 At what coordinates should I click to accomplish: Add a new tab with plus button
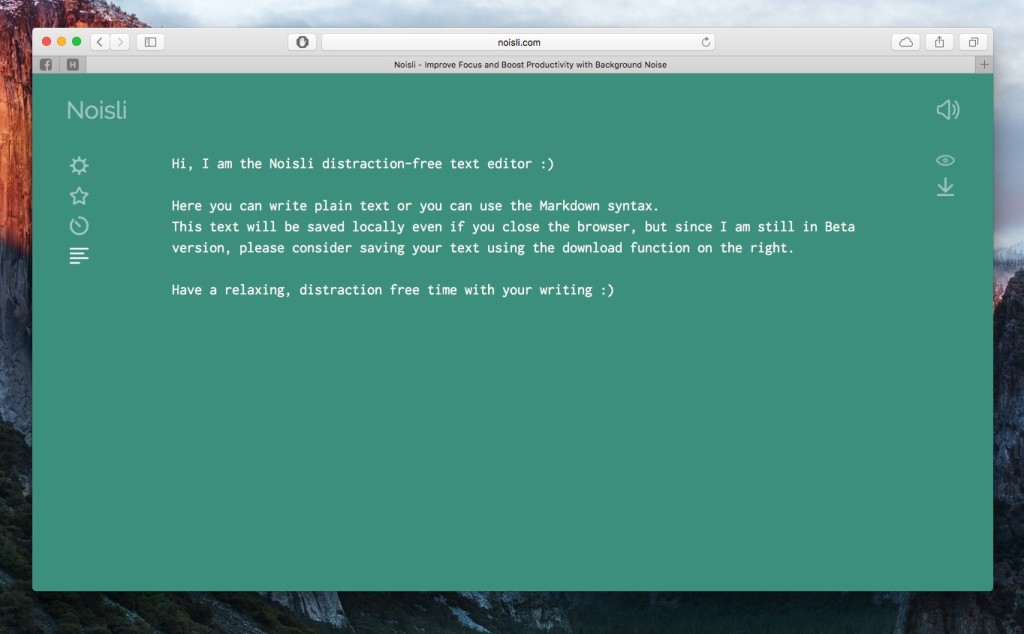coord(984,65)
